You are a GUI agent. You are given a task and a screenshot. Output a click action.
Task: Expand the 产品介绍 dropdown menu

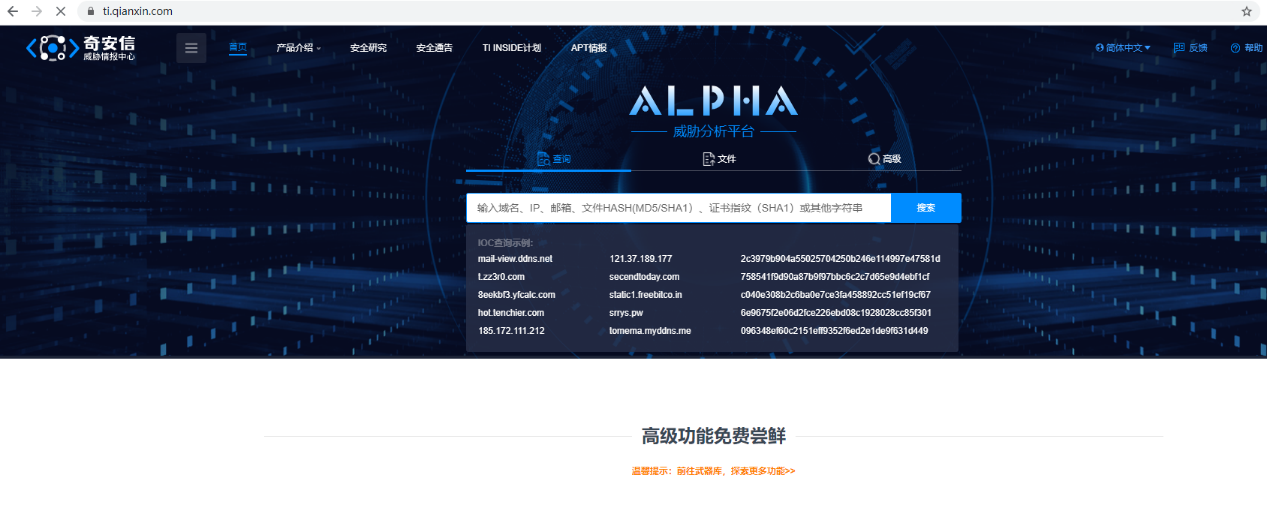(298, 48)
